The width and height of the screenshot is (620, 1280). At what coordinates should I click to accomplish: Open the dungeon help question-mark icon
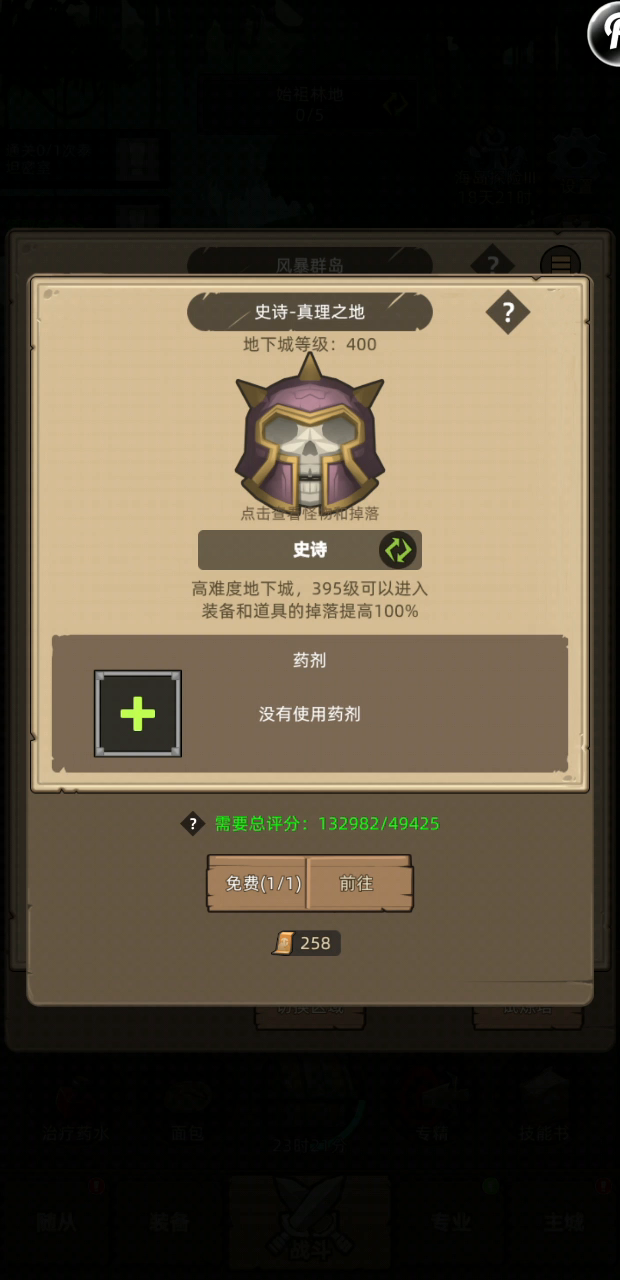click(508, 313)
